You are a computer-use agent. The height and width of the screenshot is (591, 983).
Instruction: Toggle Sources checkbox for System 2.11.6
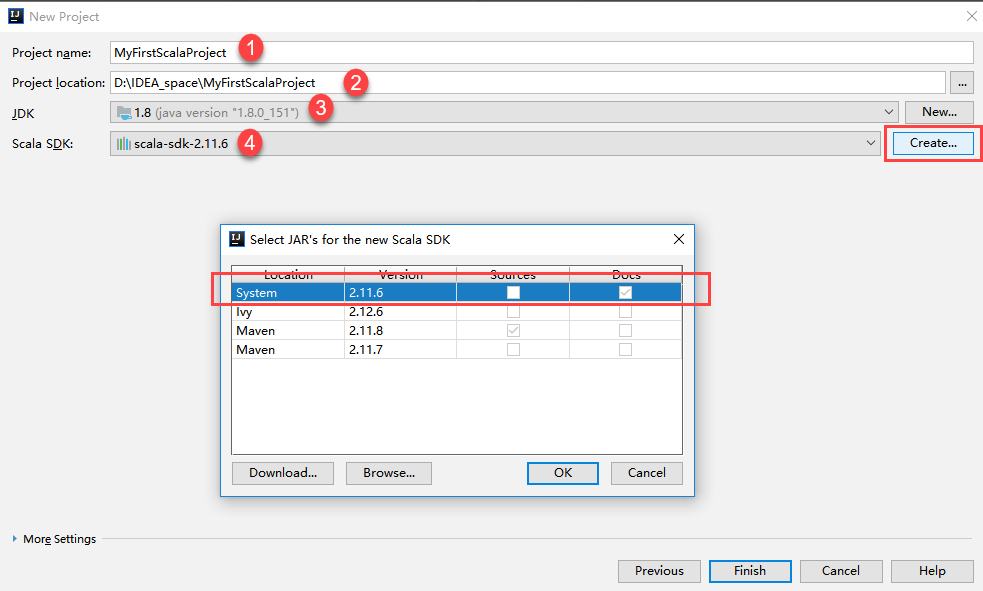click(x=513, y=293)
